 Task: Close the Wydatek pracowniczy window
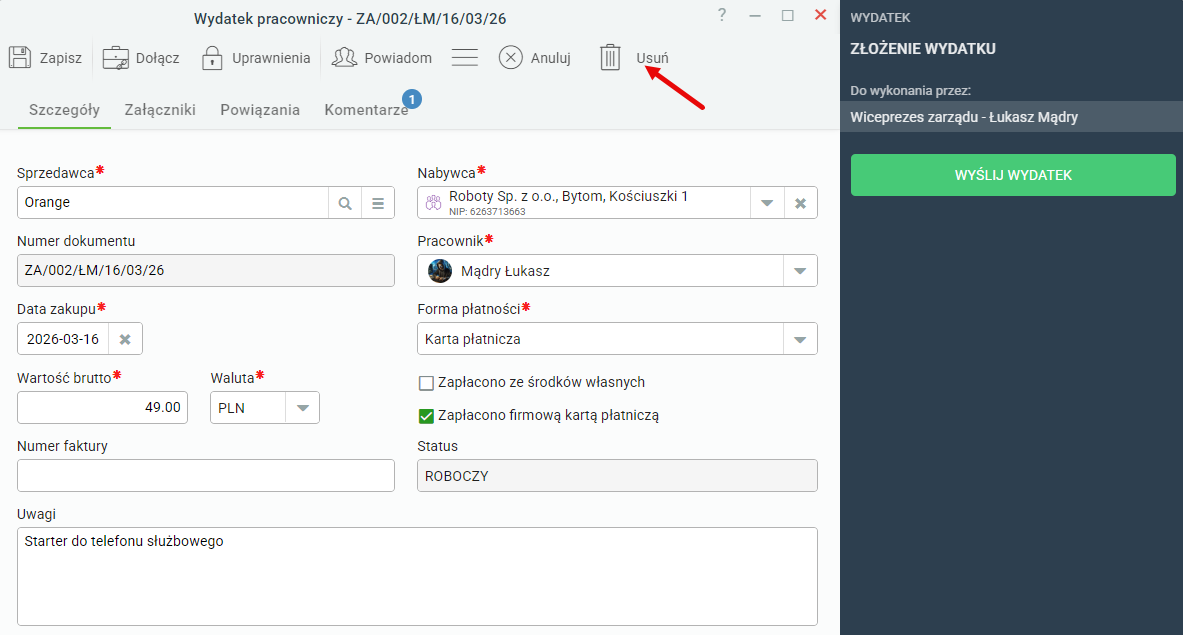click(x=821, y=15)
